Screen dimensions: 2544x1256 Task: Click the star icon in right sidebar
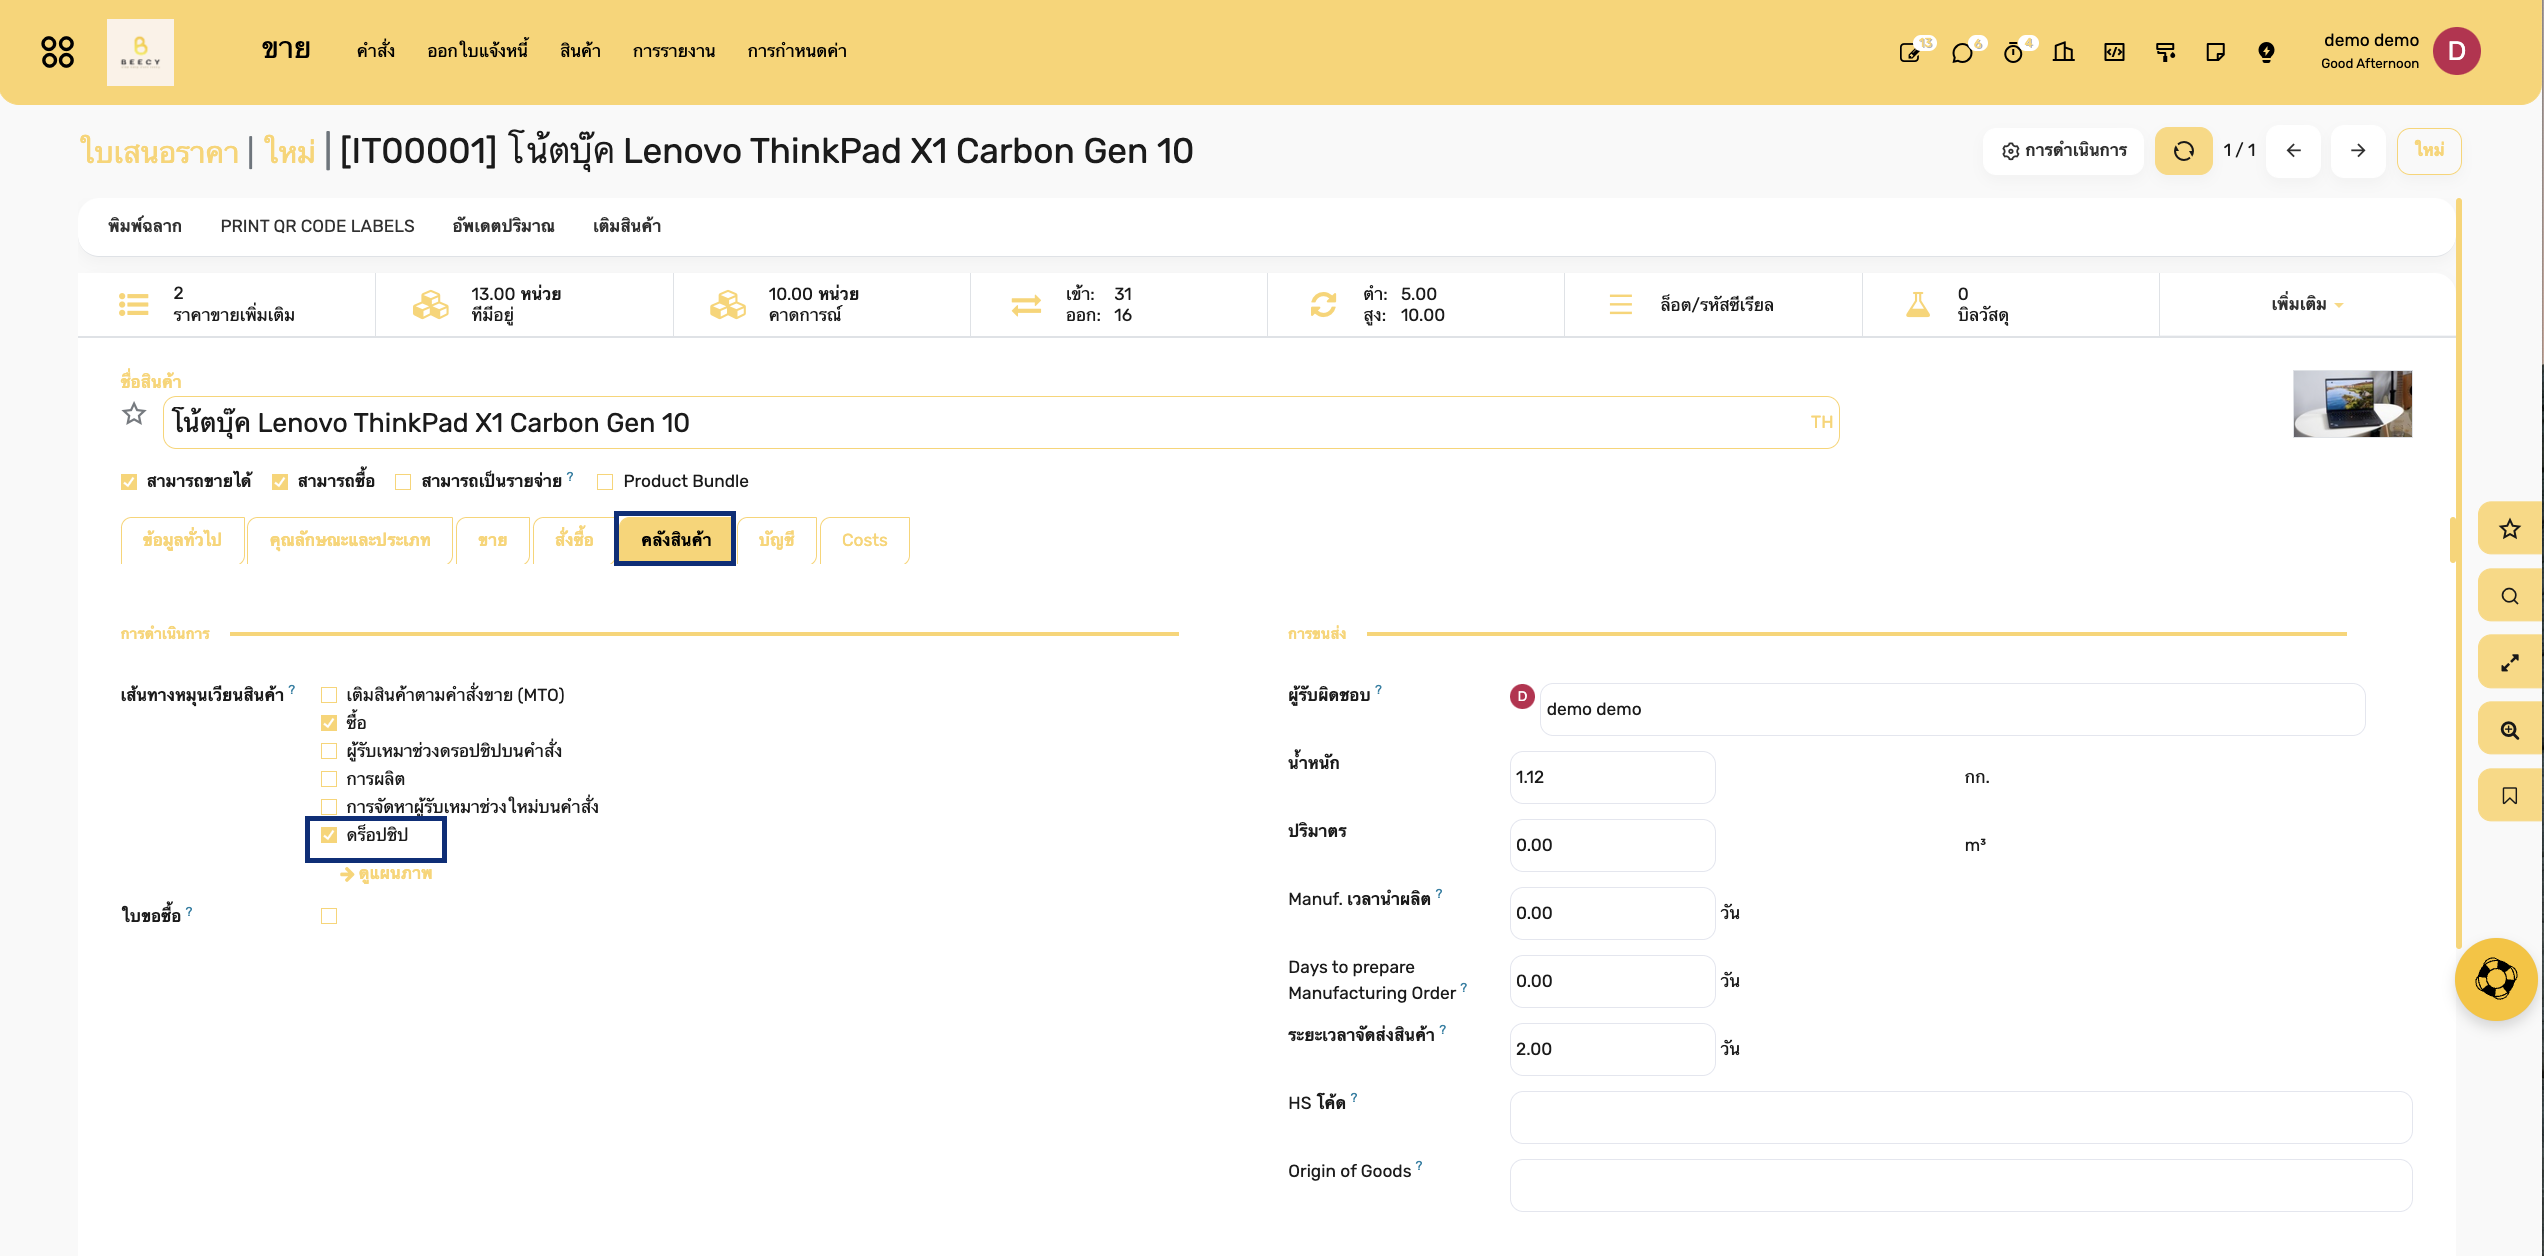click(2510, 529)
